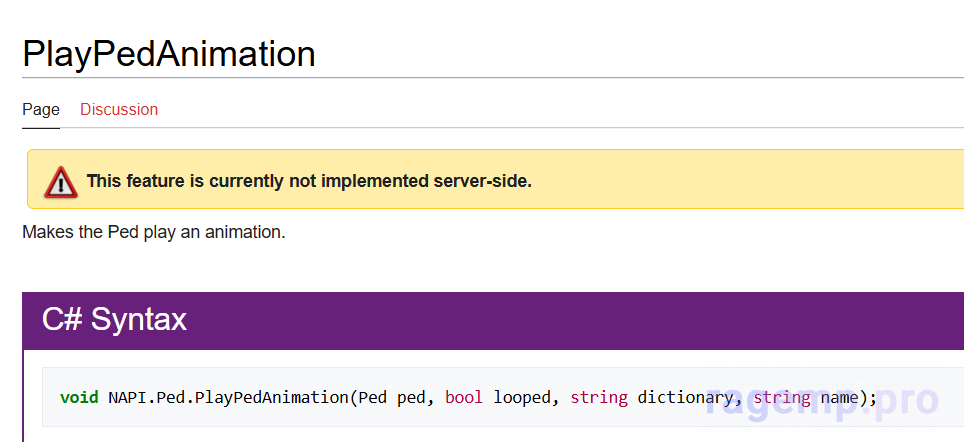Image resolution: width=964 pixels, height=442 pixels.
Task: Click the 'name' parameter in code
Action: click(x=840, y=398)
